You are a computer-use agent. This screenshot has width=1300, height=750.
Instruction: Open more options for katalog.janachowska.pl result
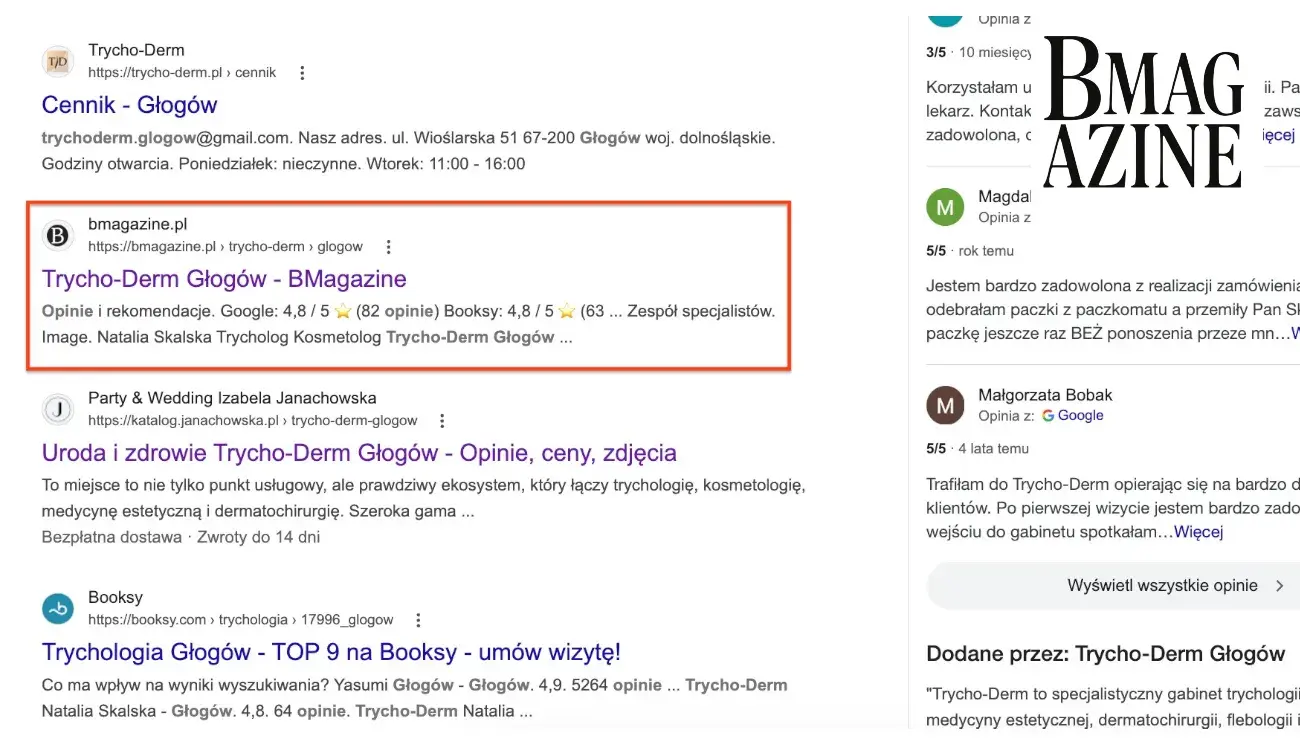click(443, 421)
